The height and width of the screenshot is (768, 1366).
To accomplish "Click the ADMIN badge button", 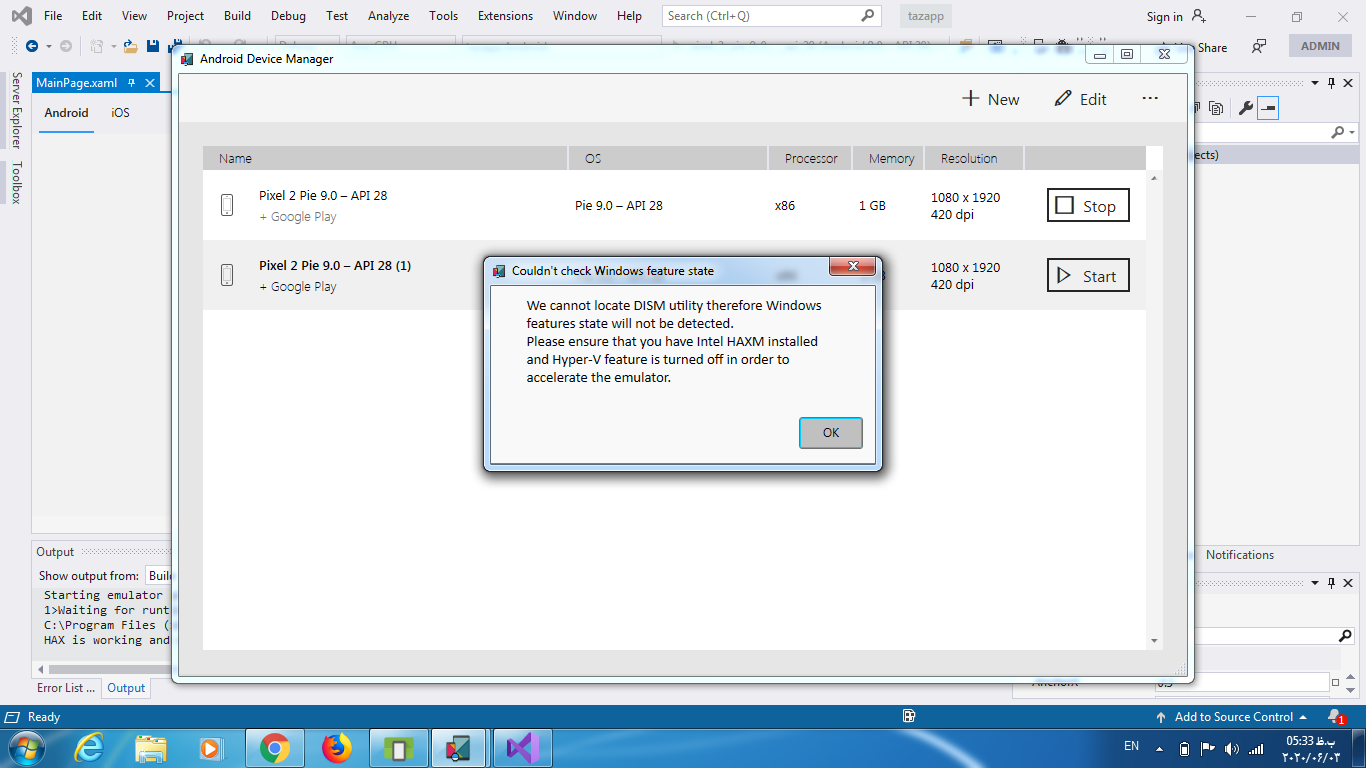I will point(1320,46).
